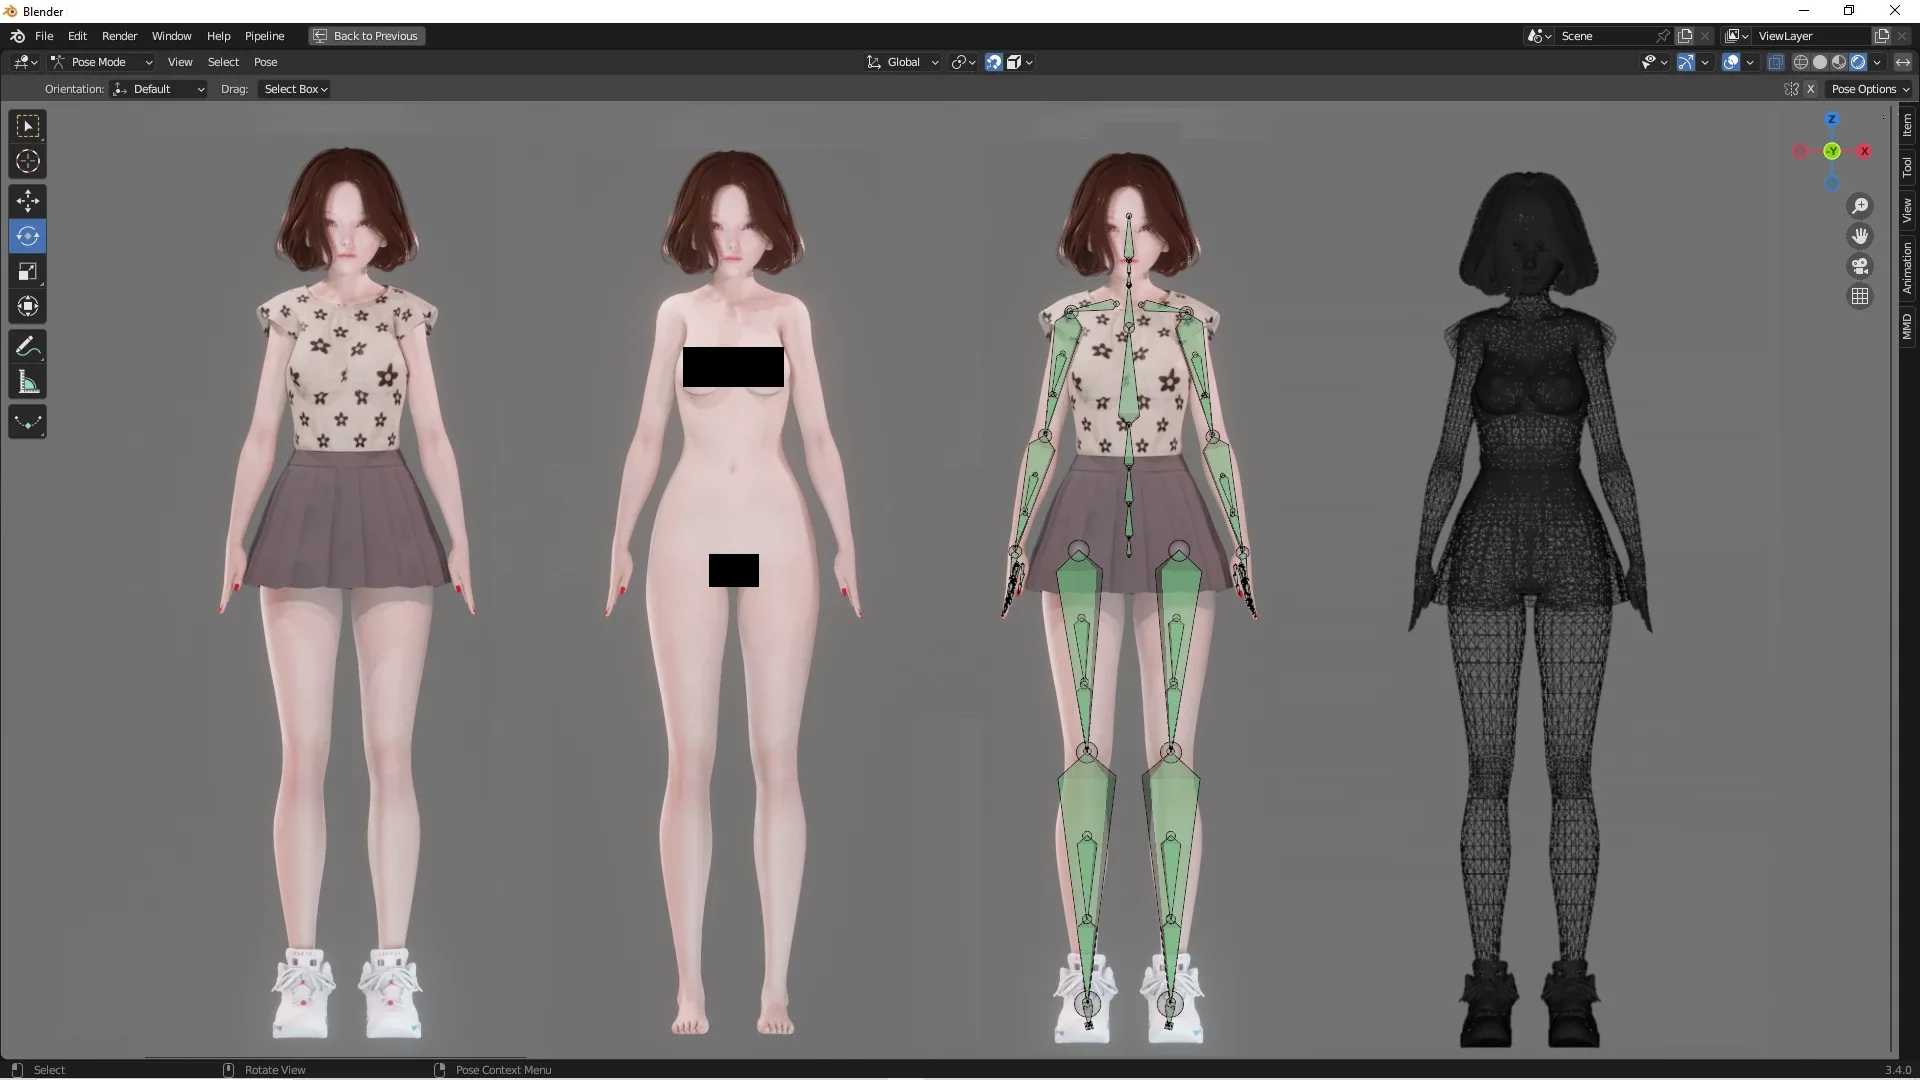The width and height of the screenshot is (1920, 1080).
Task: Add new ViewLayer copy icon
Action: point(1881,36)
